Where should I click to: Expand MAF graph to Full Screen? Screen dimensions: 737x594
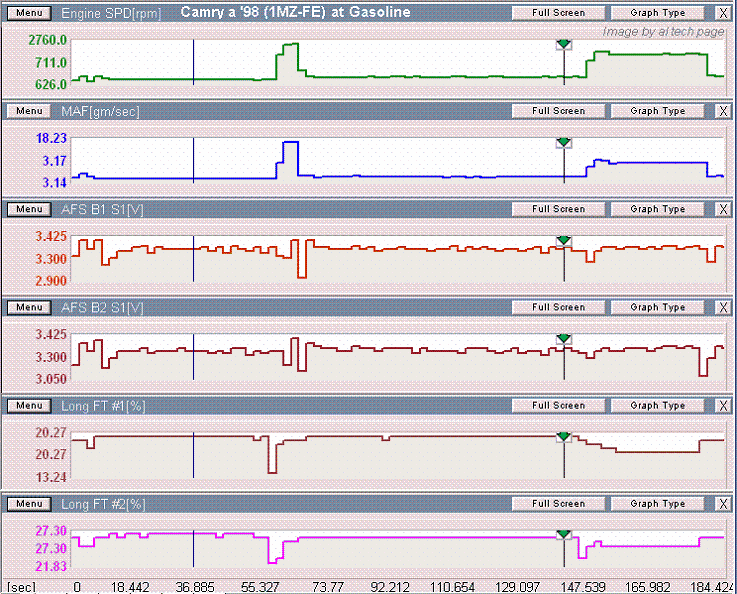(558, 111)
